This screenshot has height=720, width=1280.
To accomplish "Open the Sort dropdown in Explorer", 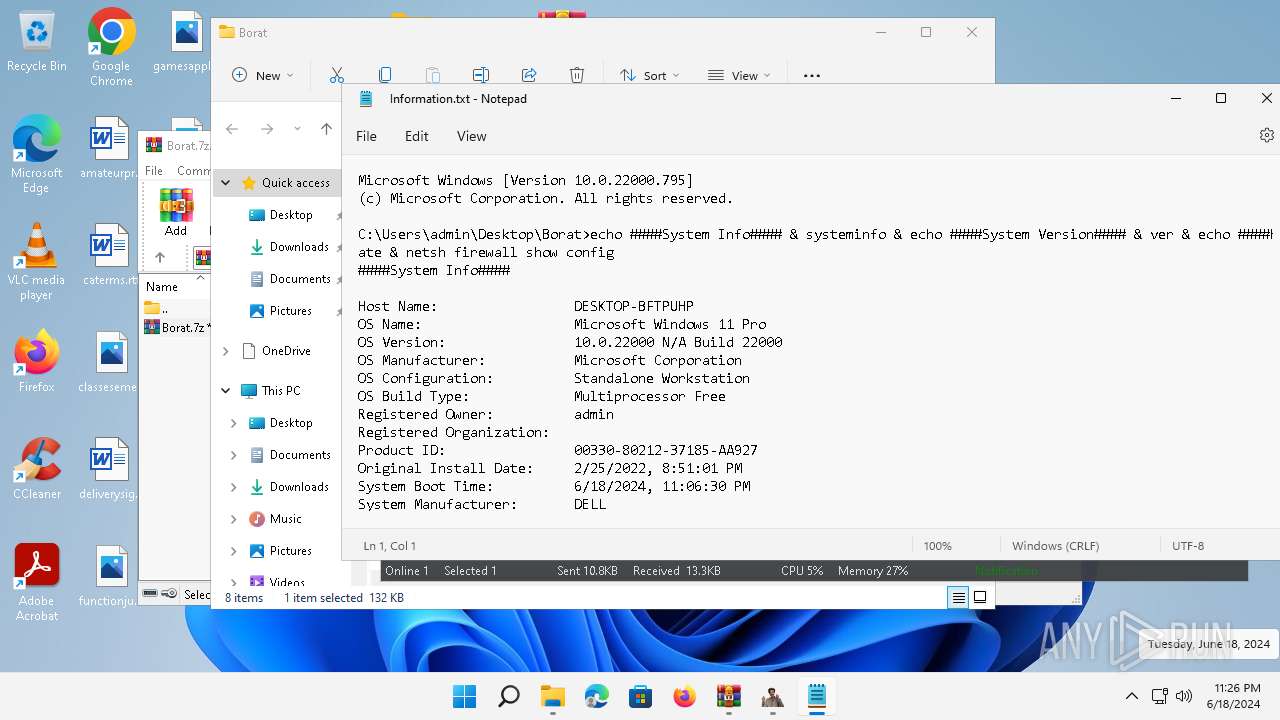I will 649,75.
